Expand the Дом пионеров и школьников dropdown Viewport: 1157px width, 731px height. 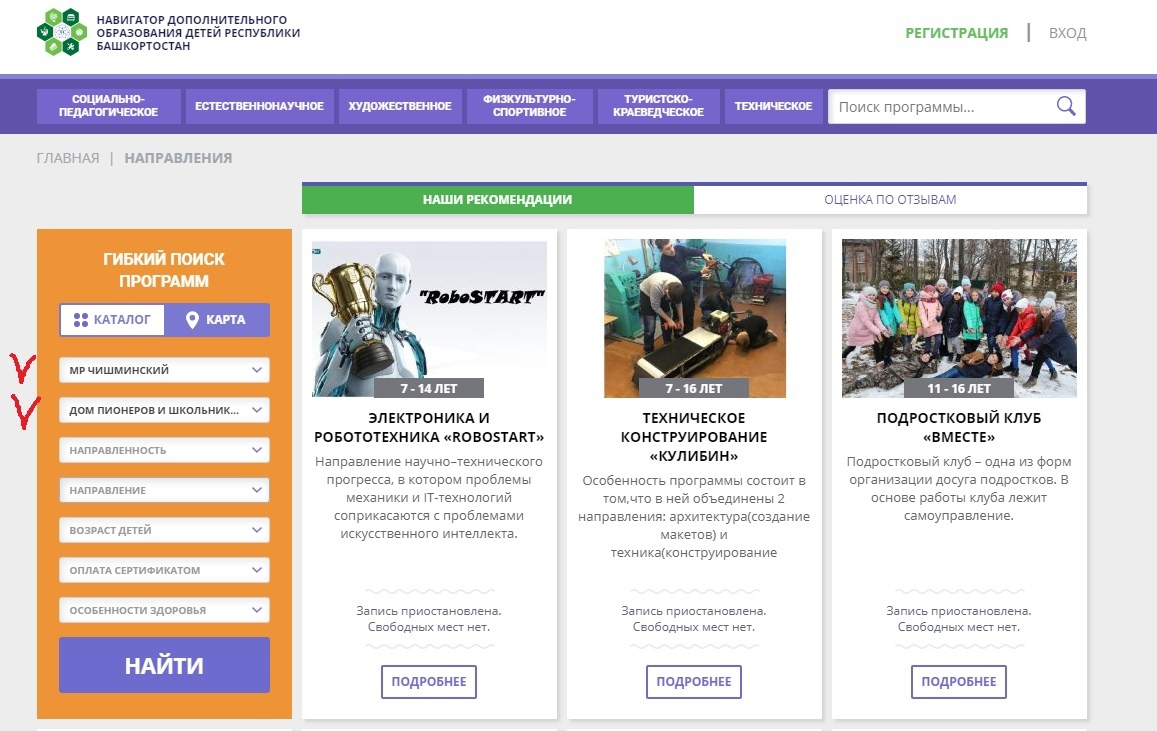click(x=164, y=410)
